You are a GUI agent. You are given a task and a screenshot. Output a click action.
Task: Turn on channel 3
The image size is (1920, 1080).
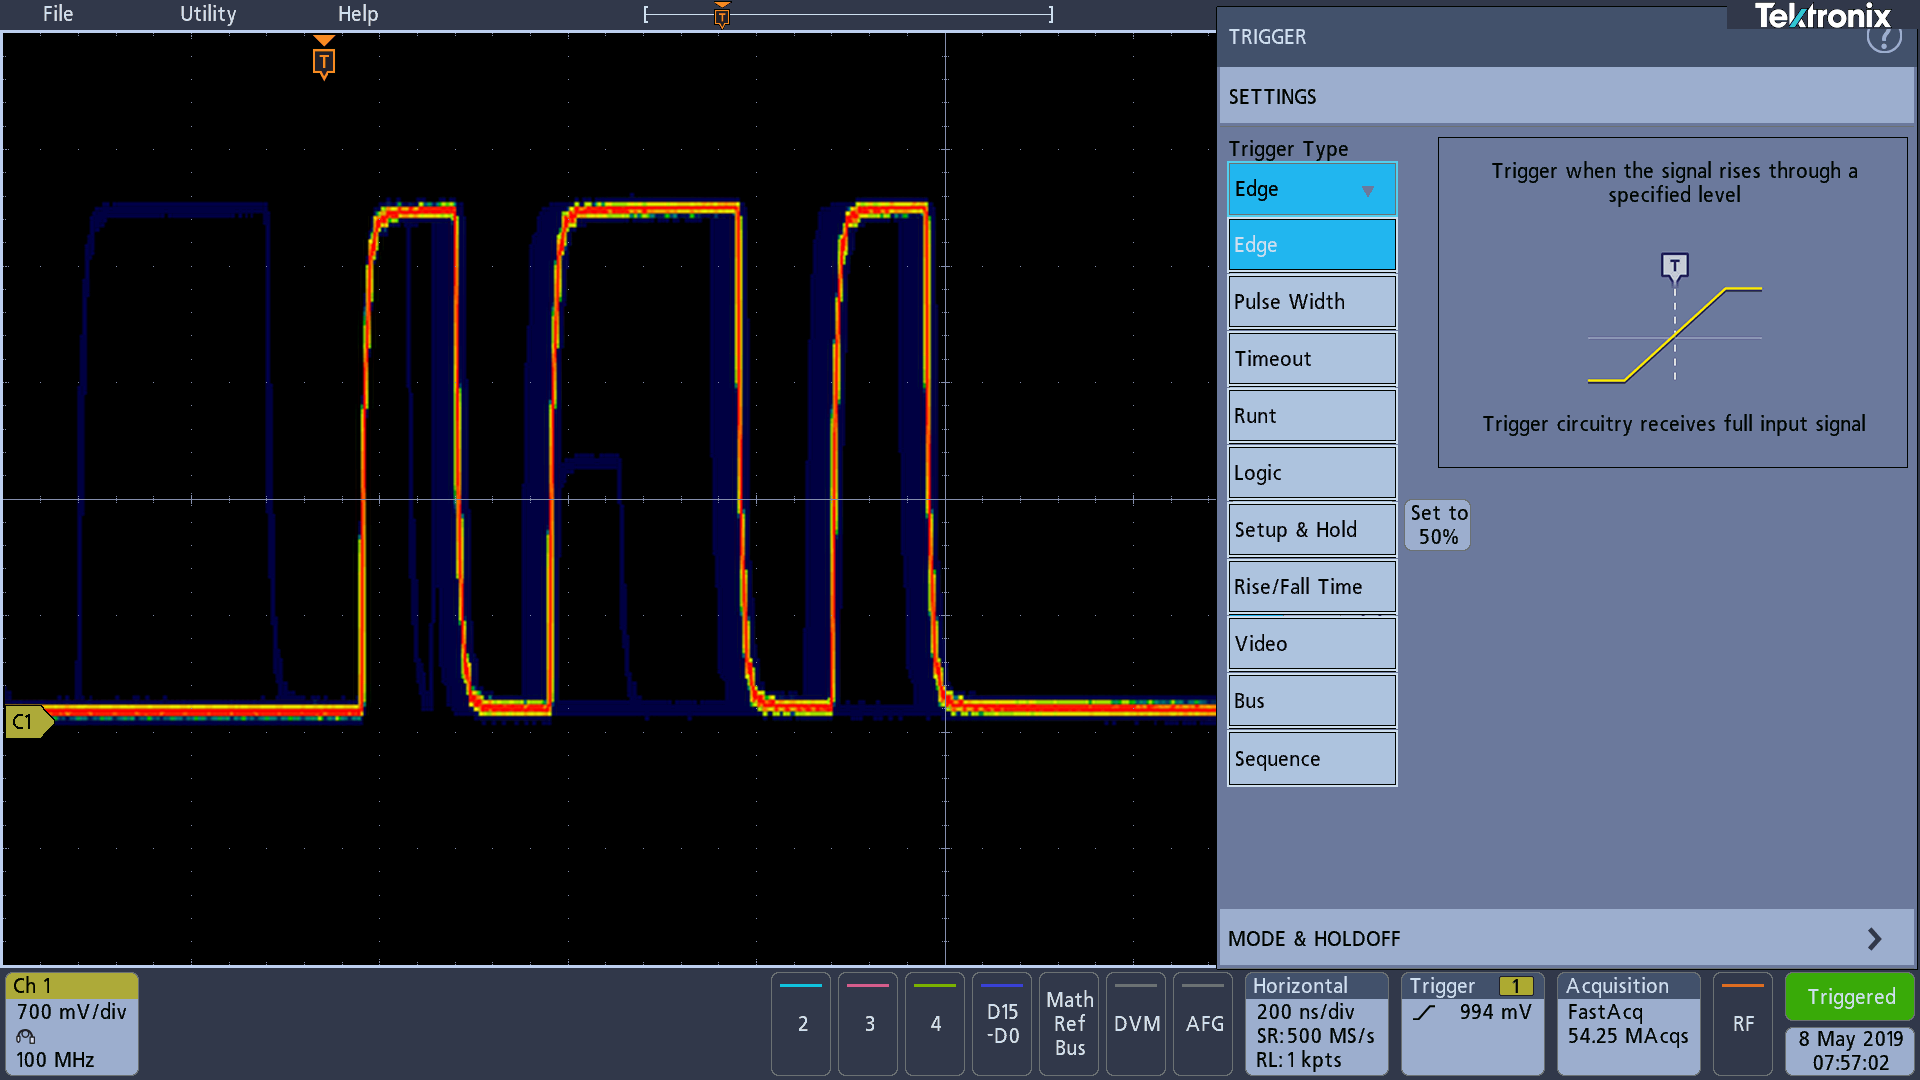[869, 1023]
